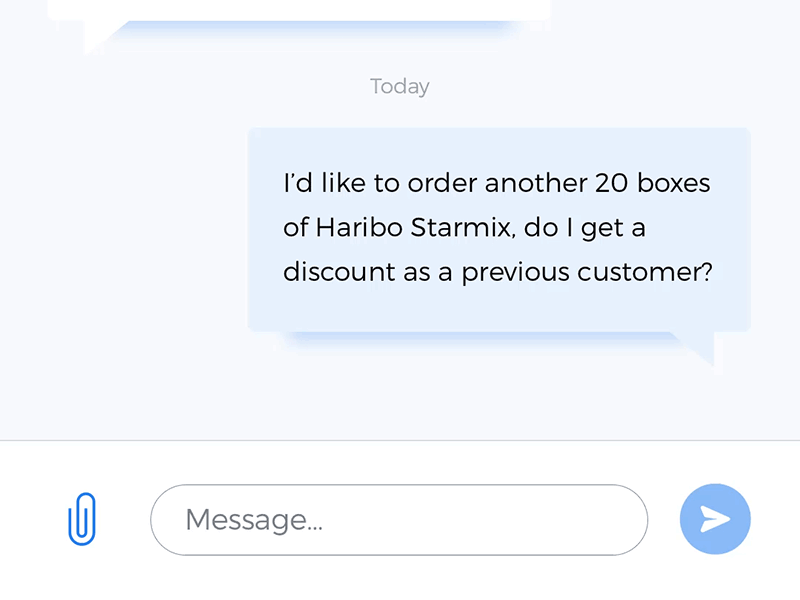Image resolution: width=800 pixels, height=600 pixels.
Task: Focus the Message input field
Action: (x=399, y=520)
